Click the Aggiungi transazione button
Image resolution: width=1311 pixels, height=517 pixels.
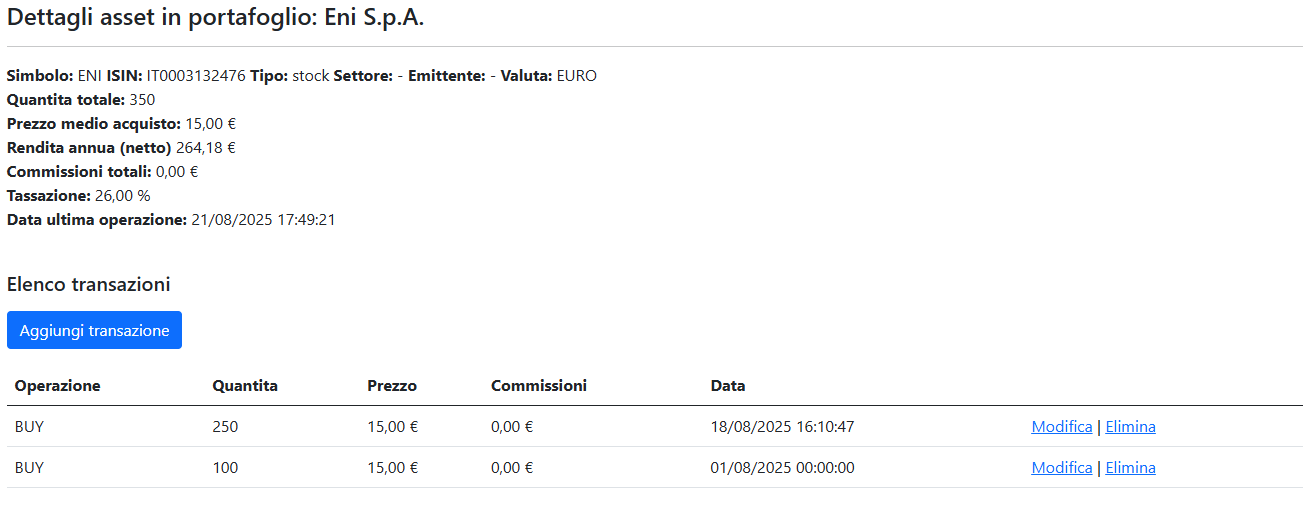coord(94,331)
